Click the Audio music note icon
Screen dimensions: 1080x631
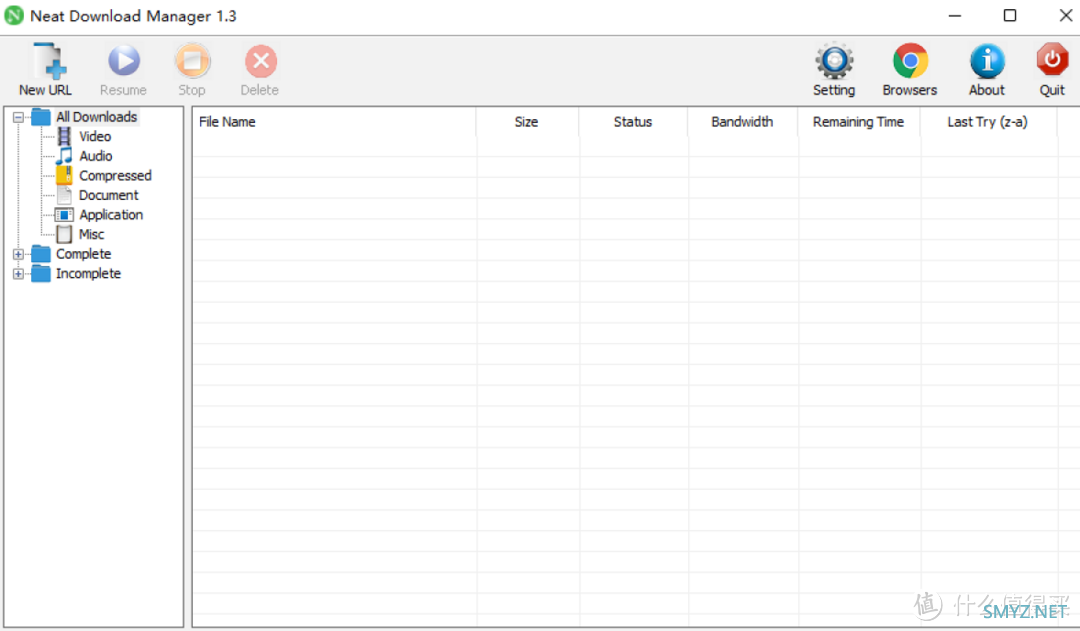64,156
